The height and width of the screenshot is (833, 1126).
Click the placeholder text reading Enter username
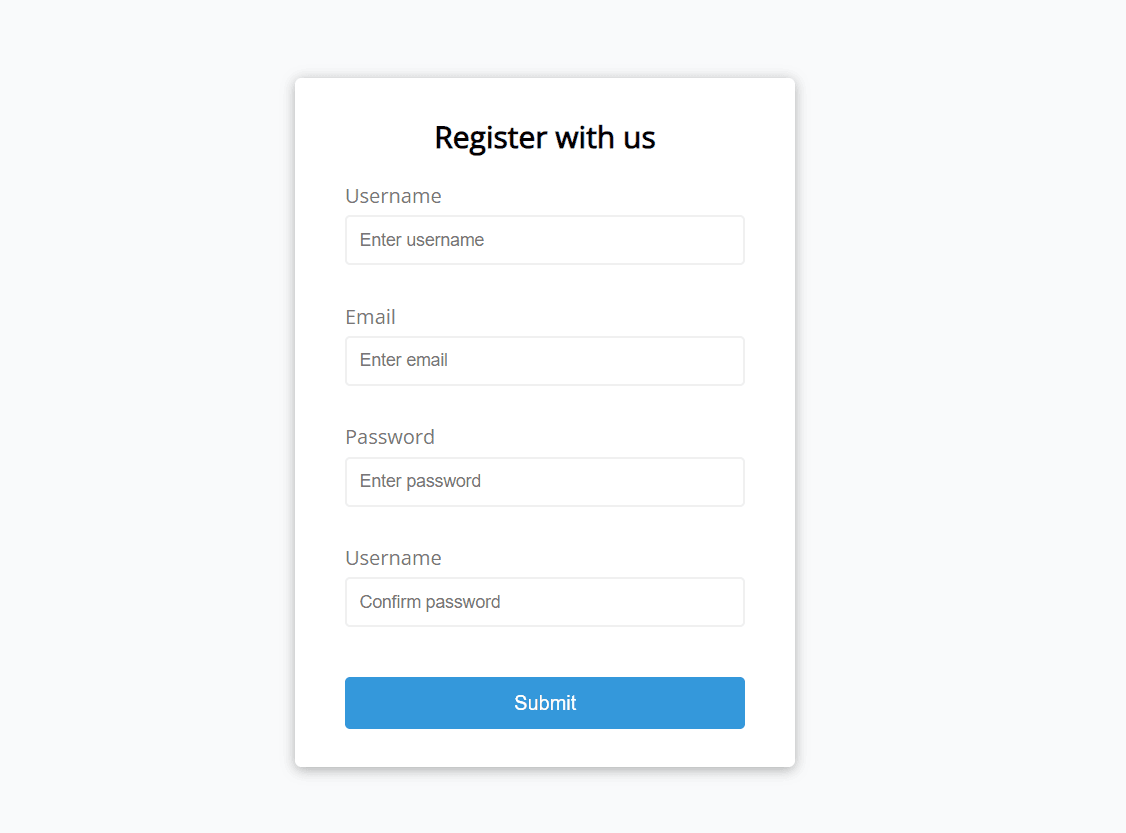click(x=422, y=240)
